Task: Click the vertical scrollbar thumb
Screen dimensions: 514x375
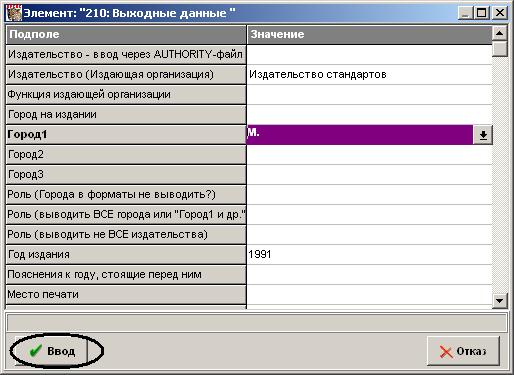Action: (499, 49)
